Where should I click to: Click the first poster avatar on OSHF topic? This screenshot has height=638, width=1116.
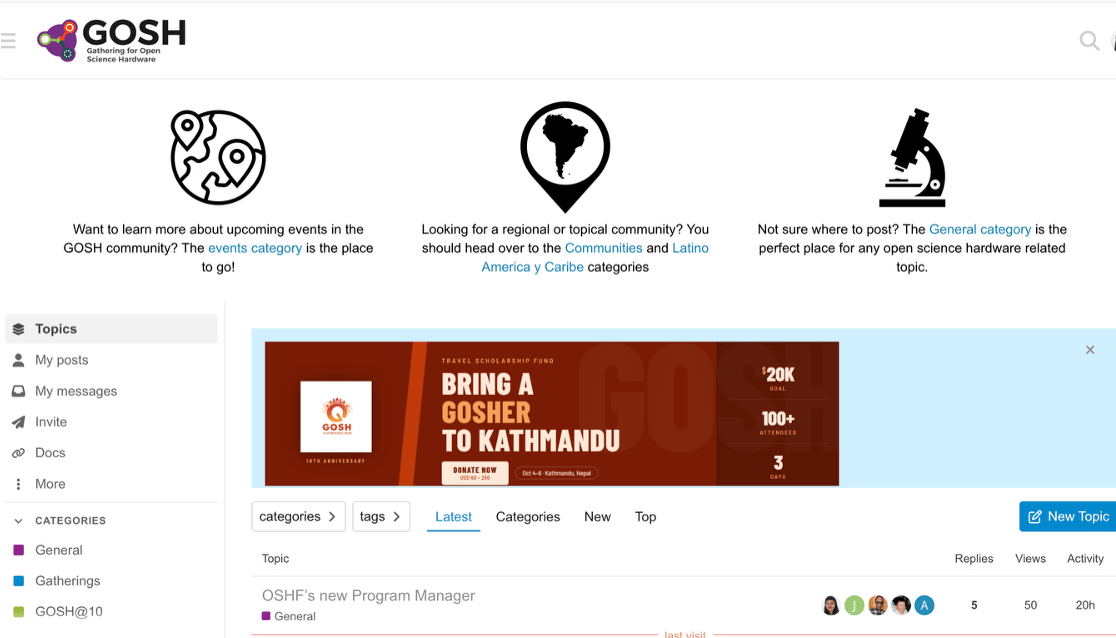(831, 605)
